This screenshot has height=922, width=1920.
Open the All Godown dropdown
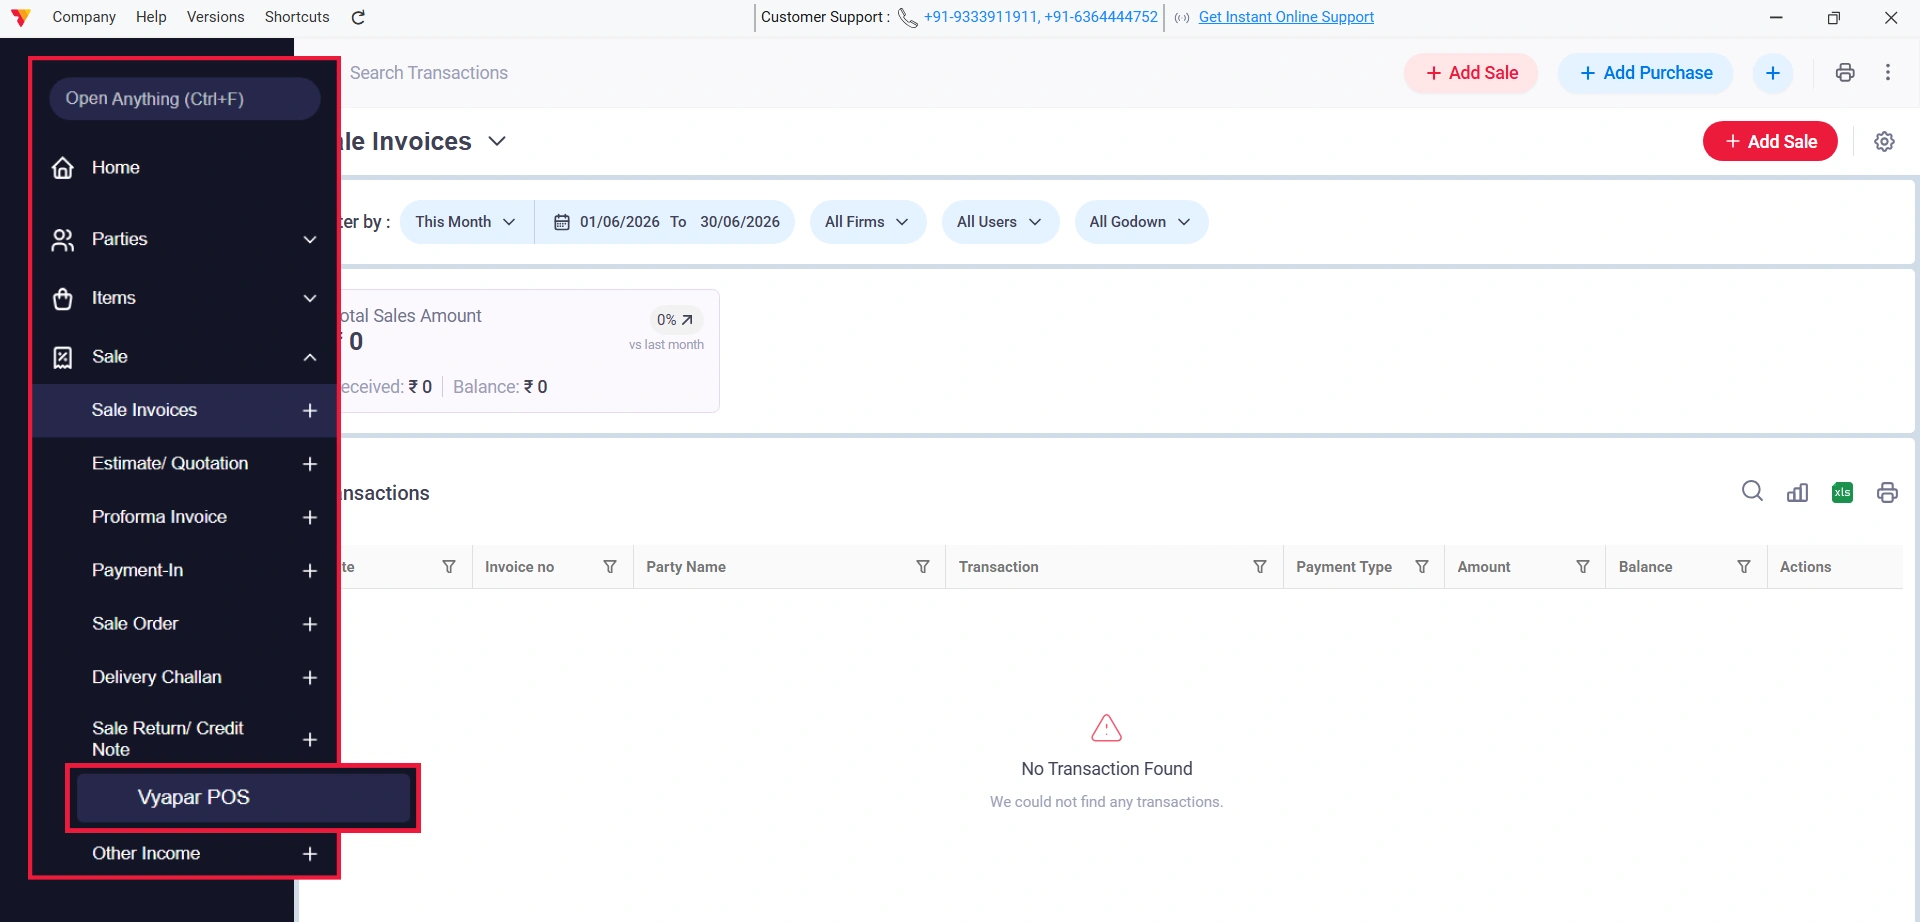click(1140, 222)
